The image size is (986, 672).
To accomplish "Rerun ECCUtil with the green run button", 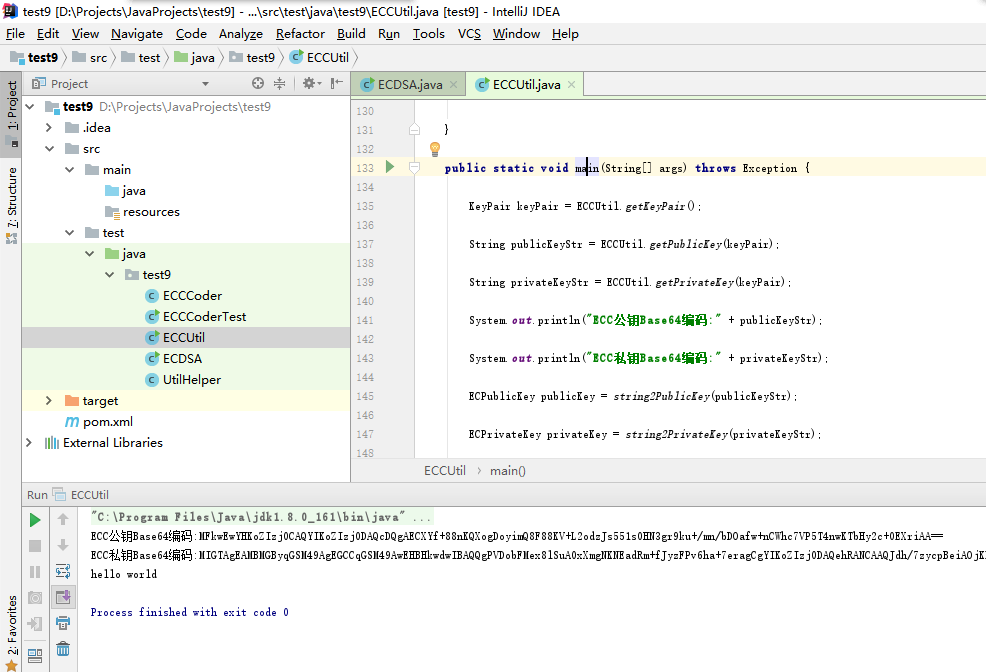I will [35, 520].
